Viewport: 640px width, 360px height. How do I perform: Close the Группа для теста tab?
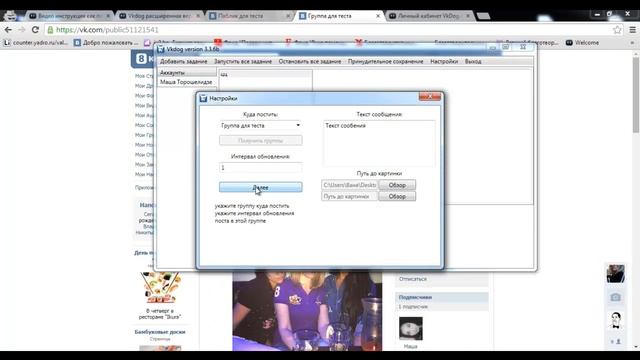click(378, 16)
